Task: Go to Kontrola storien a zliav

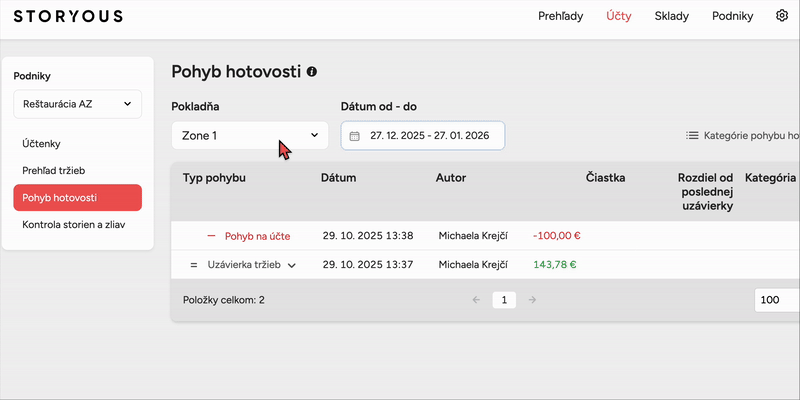Action: (x=78, y=225)
